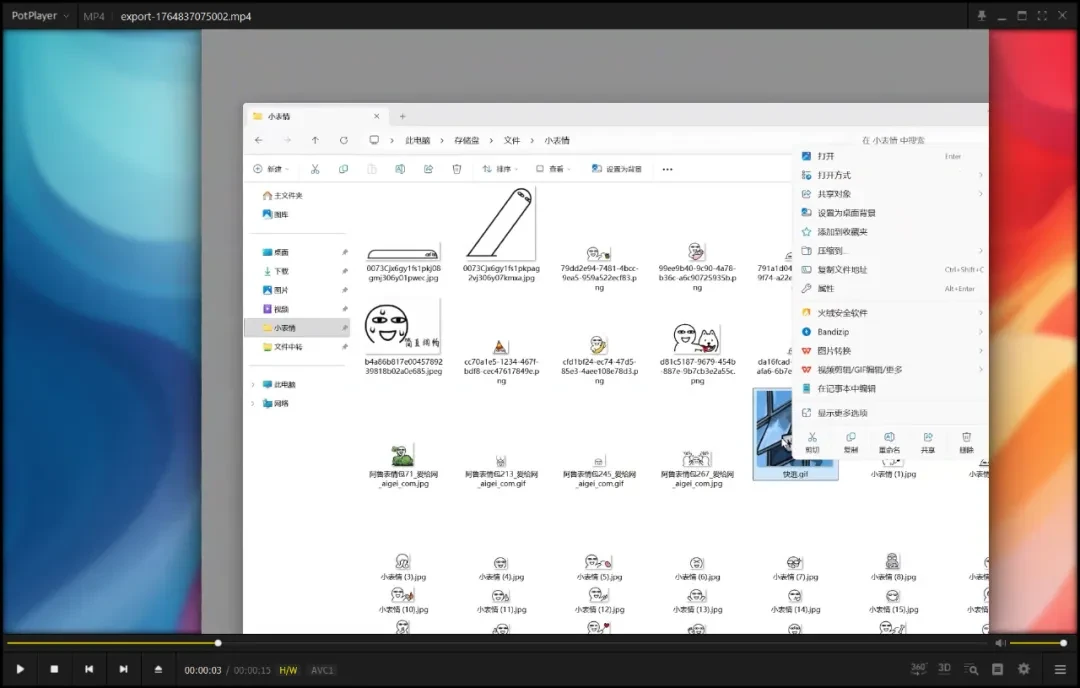Open the PotPlayer main menu dropdown
The height and width of the screenshot is (688, 1080).
tap(40, 16)
